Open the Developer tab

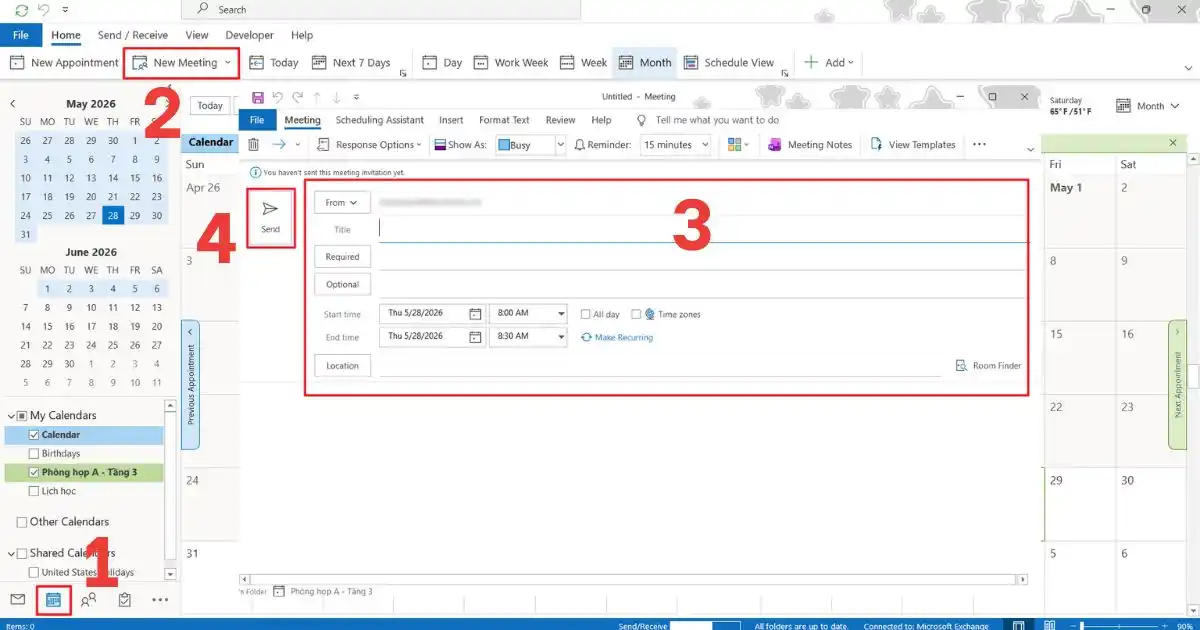(x=249, y=35)
